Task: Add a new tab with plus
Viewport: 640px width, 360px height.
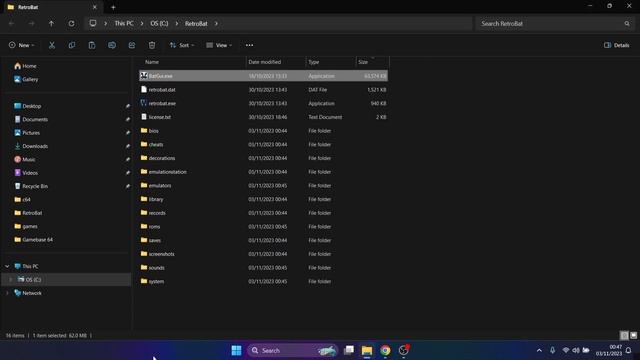Action: tap(113, 7)
